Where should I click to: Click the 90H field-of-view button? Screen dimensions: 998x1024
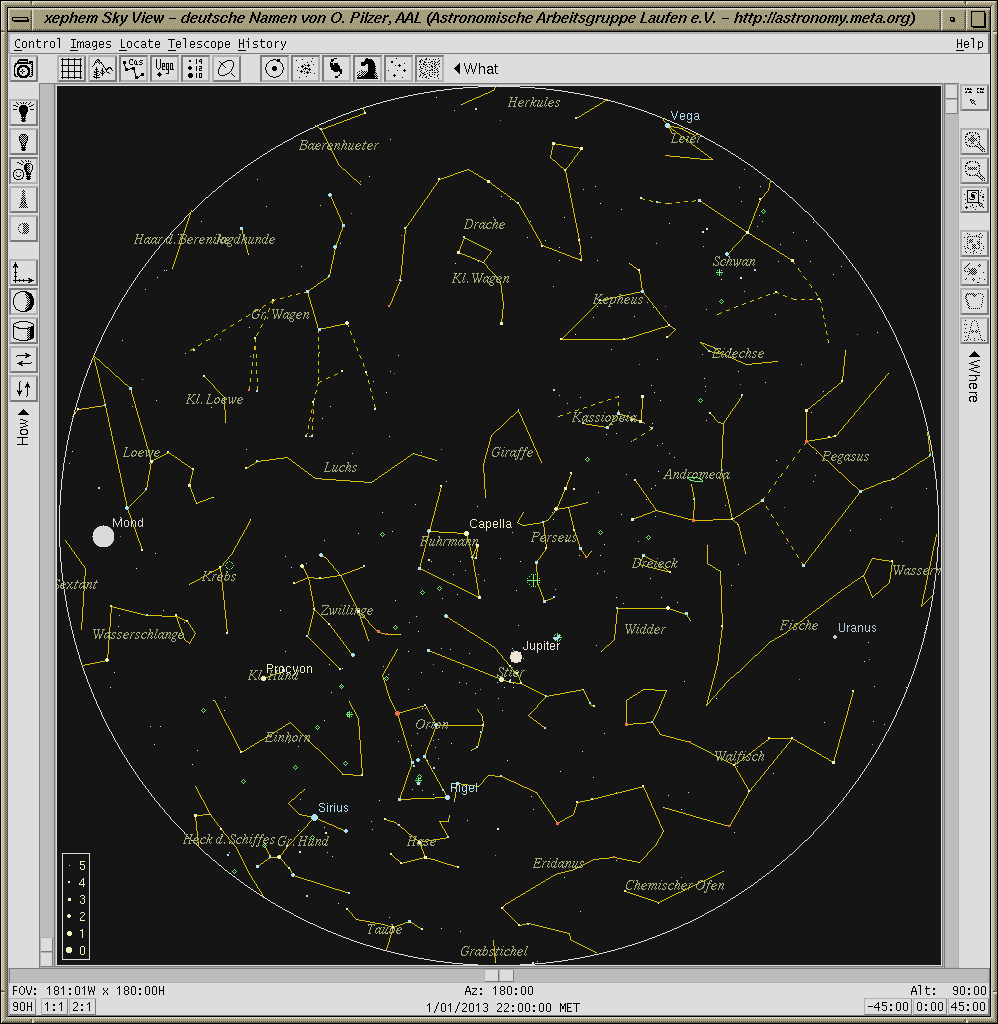(x=23, y=1006)
